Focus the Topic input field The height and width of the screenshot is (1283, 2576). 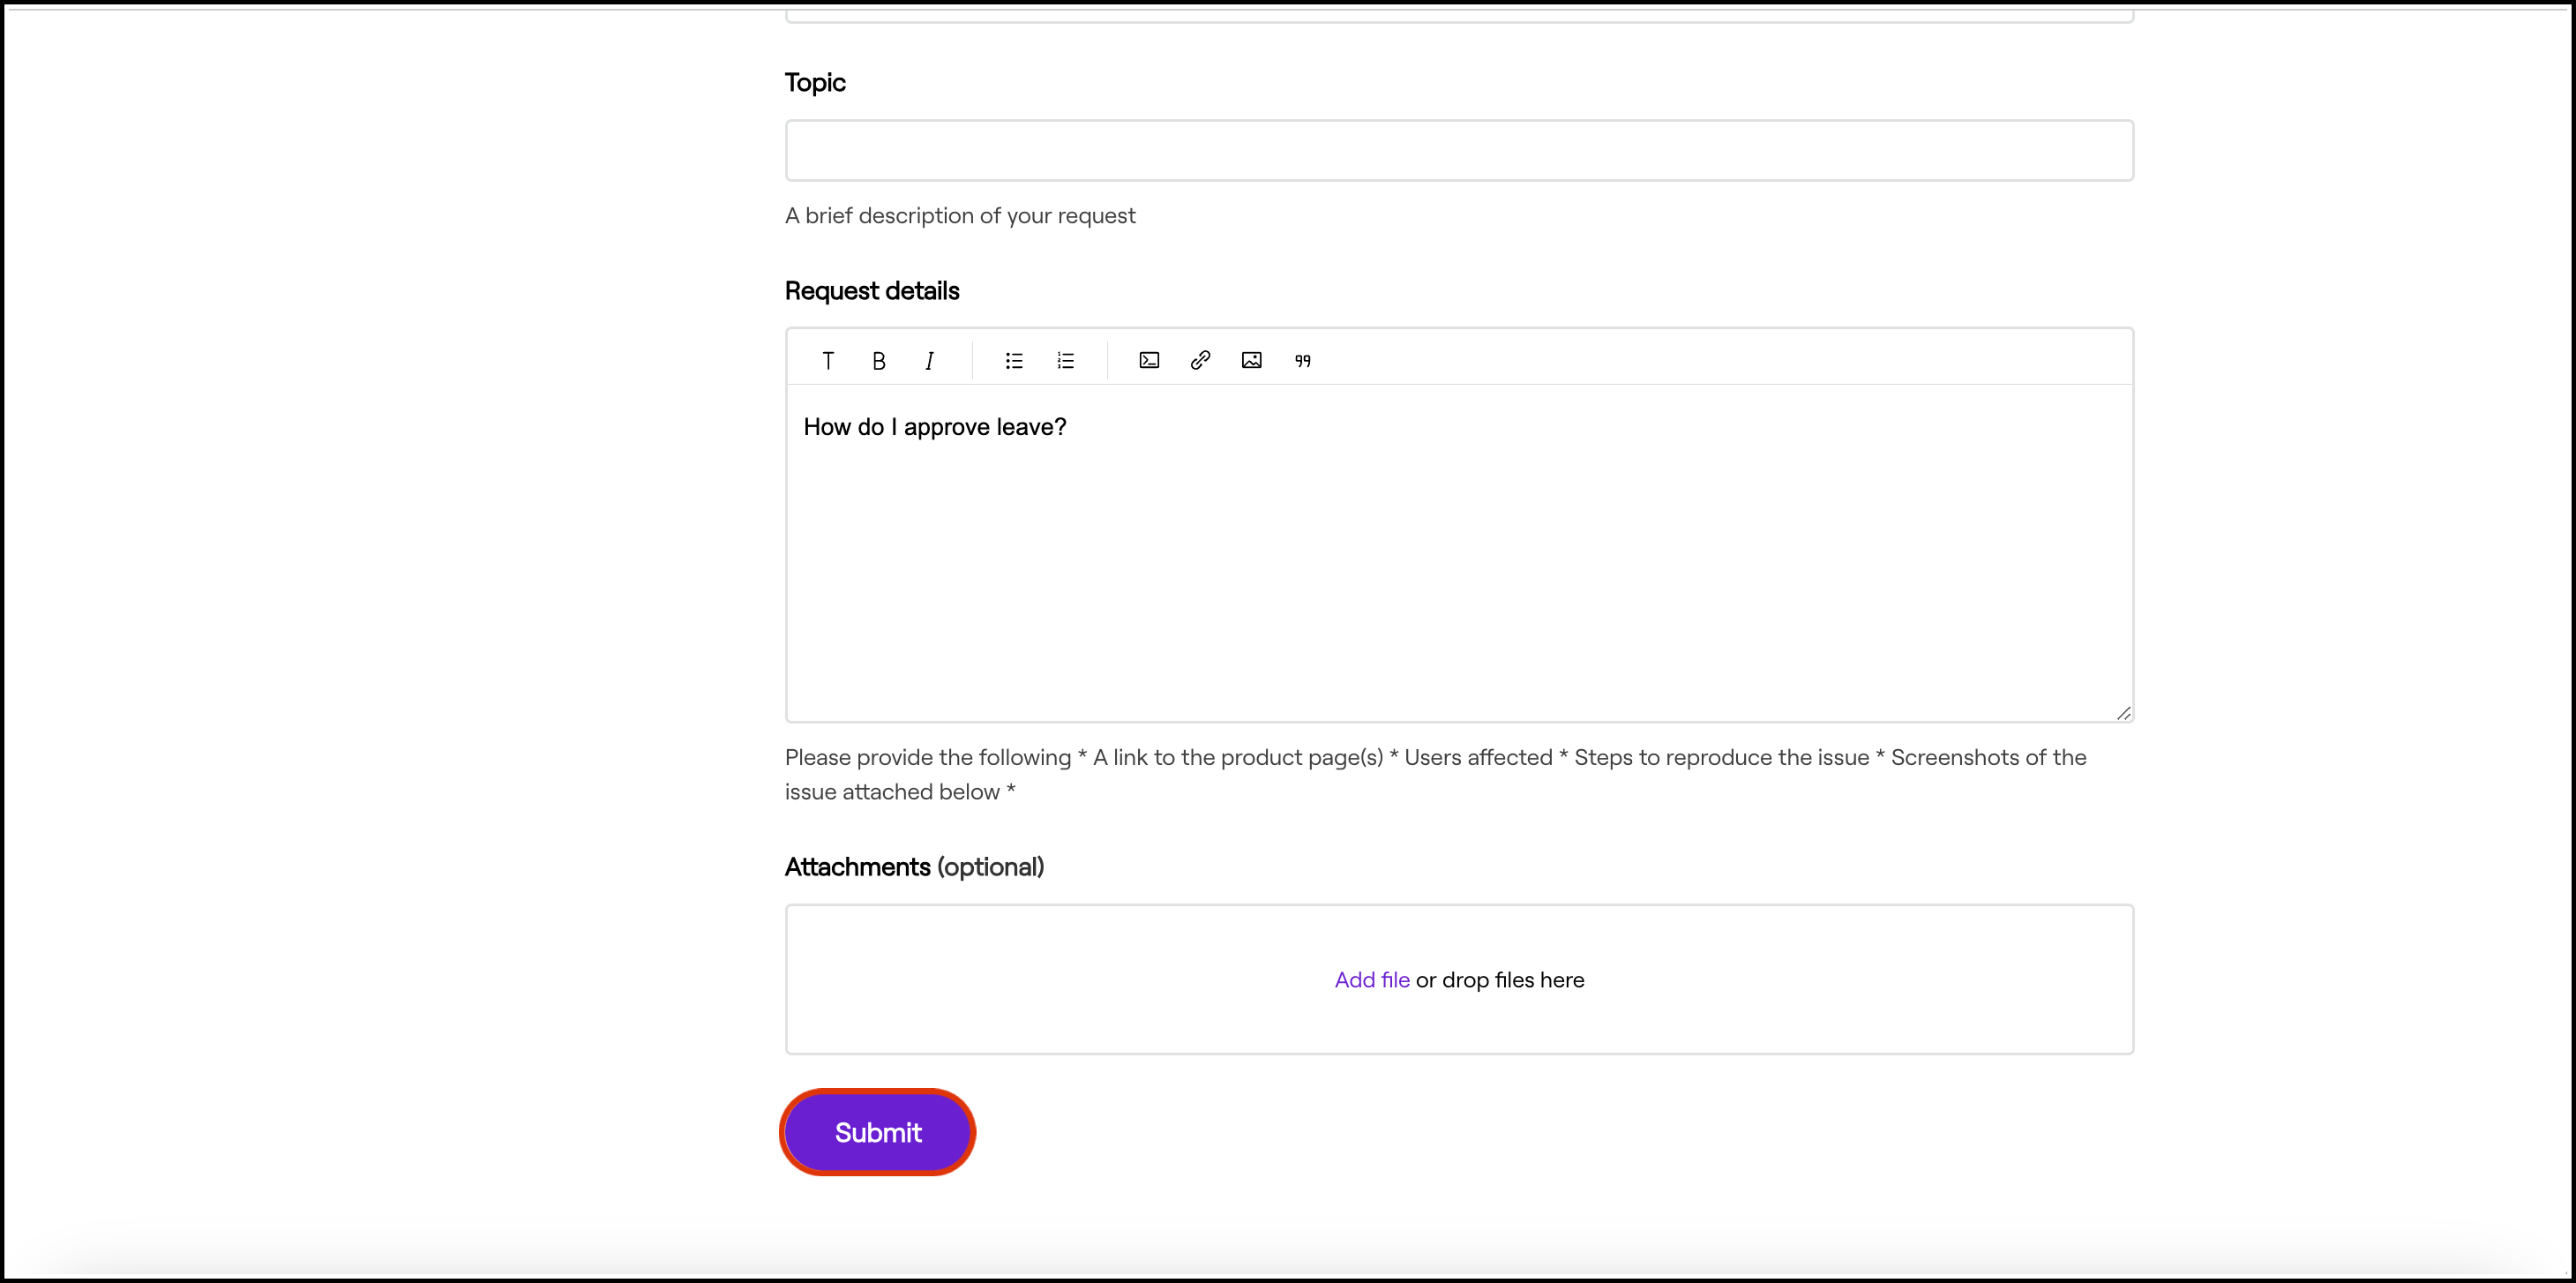click(1458, 151)
